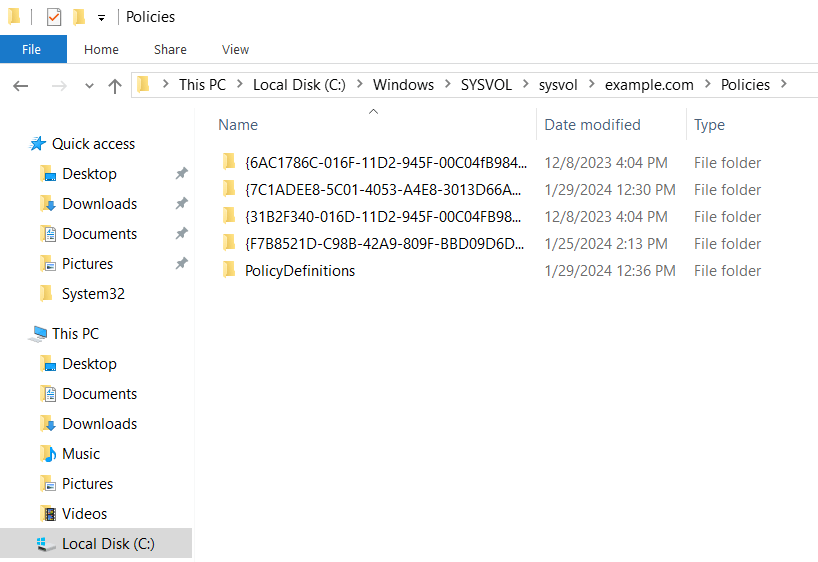The image size is (818, 562).
Task: Open the File menu
Action: [x=32, y=49]
